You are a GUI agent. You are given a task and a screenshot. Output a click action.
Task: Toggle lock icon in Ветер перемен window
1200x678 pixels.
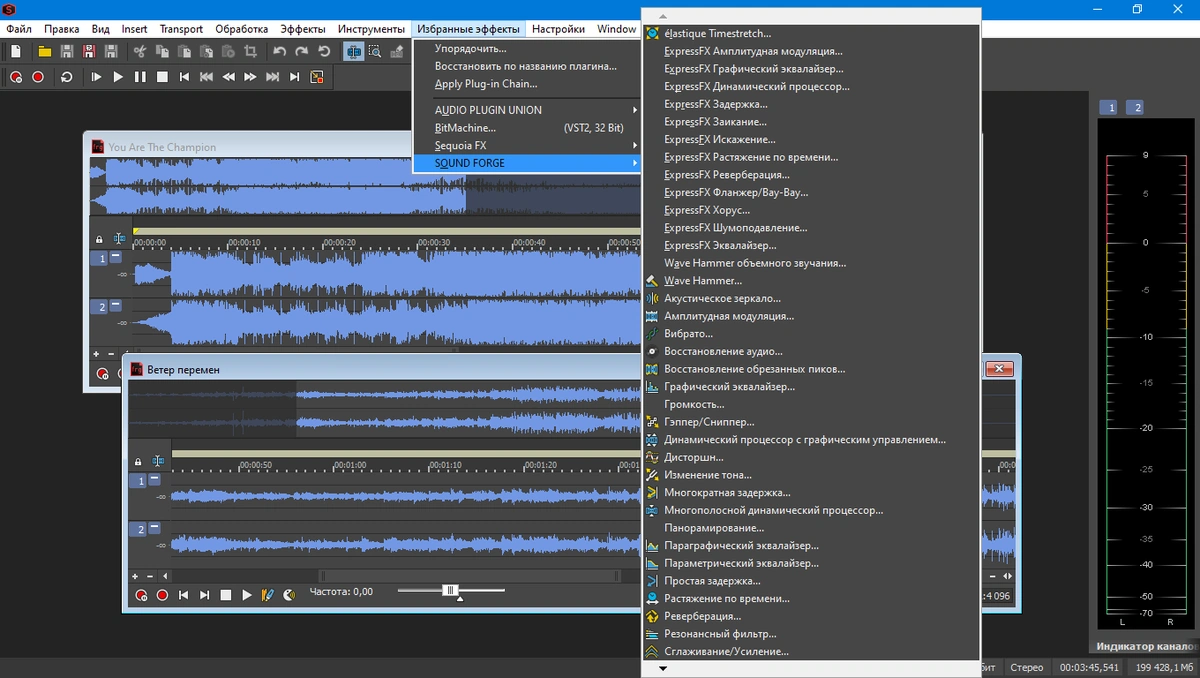click(x=138, y=462)
